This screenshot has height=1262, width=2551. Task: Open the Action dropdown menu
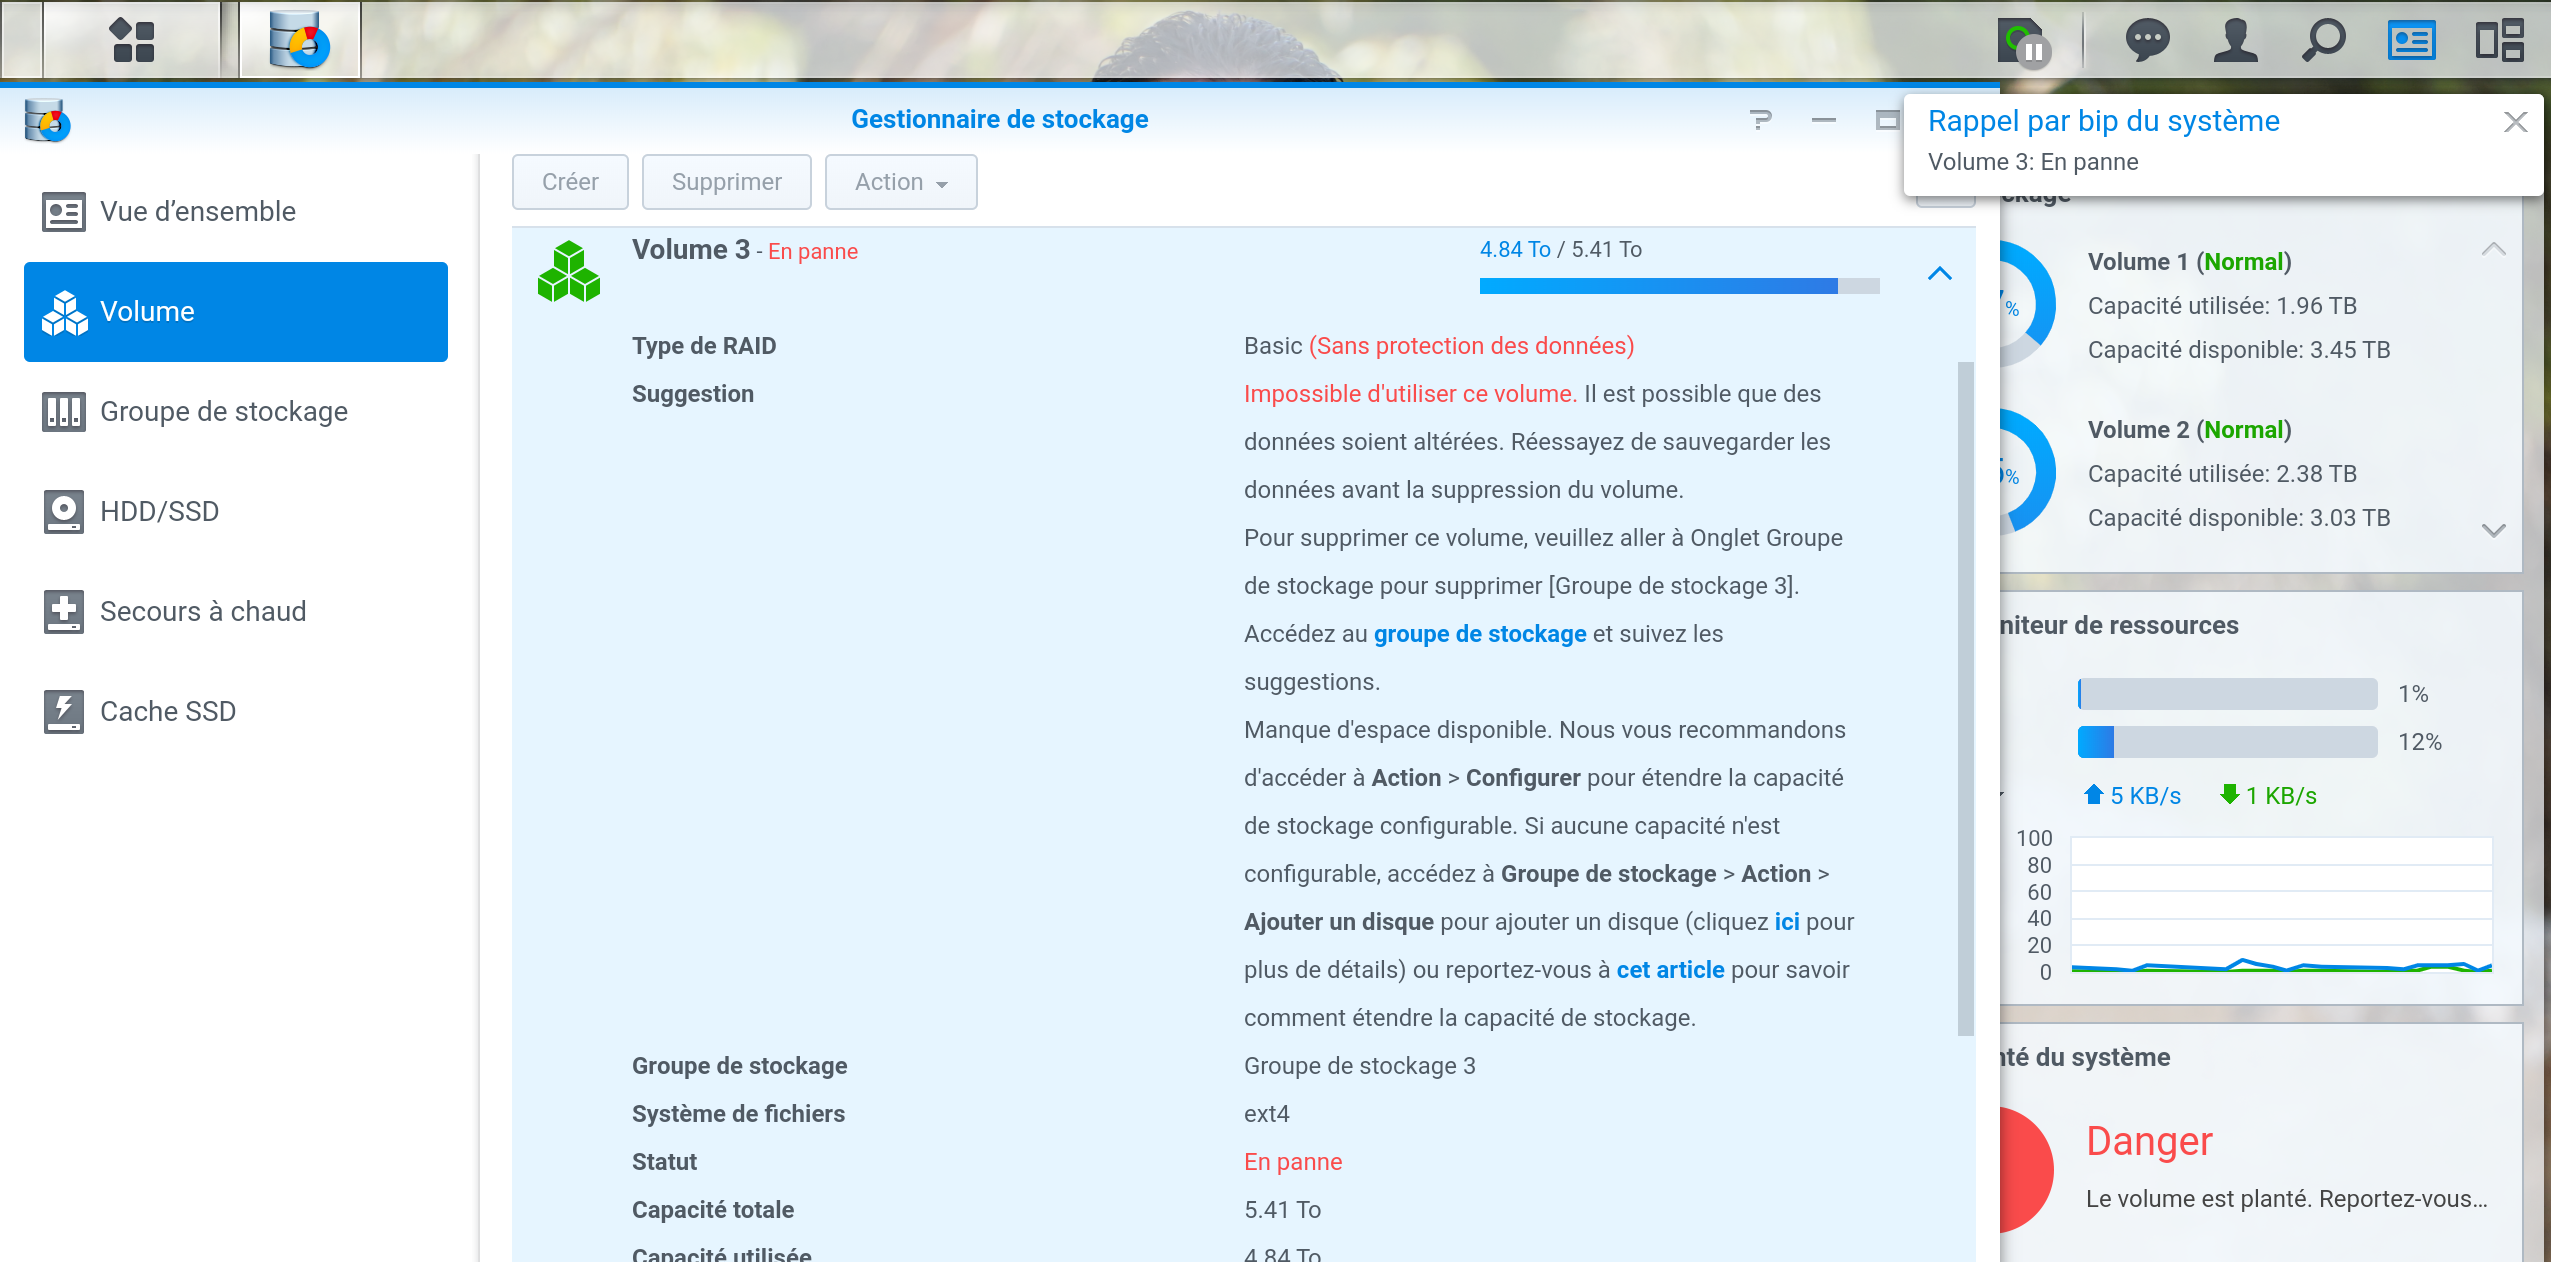click(901, 182)
